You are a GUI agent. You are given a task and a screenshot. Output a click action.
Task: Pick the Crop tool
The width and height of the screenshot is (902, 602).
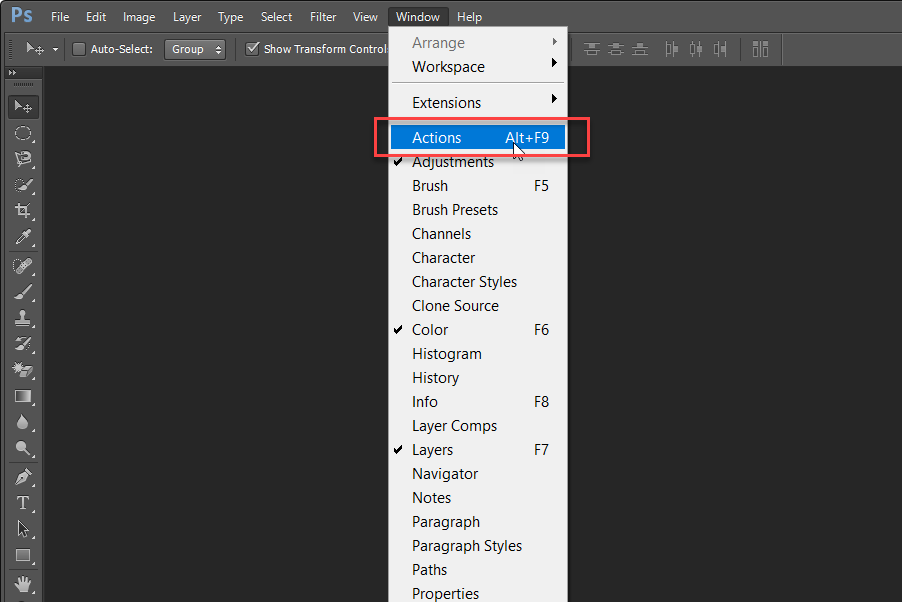click(x=23, y=211)
